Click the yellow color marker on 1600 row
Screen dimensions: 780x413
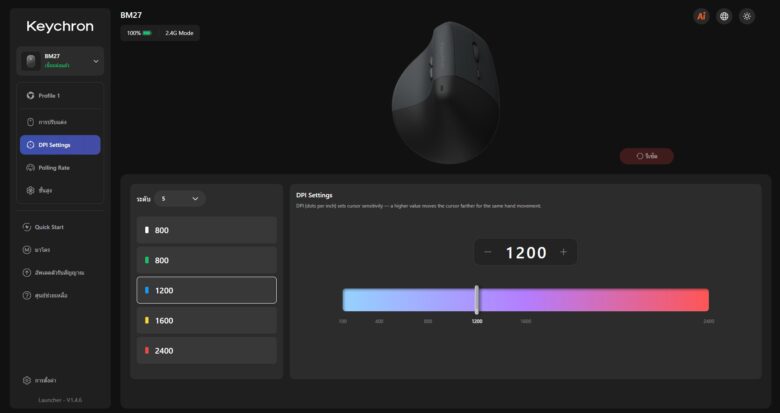pos(147,320)
